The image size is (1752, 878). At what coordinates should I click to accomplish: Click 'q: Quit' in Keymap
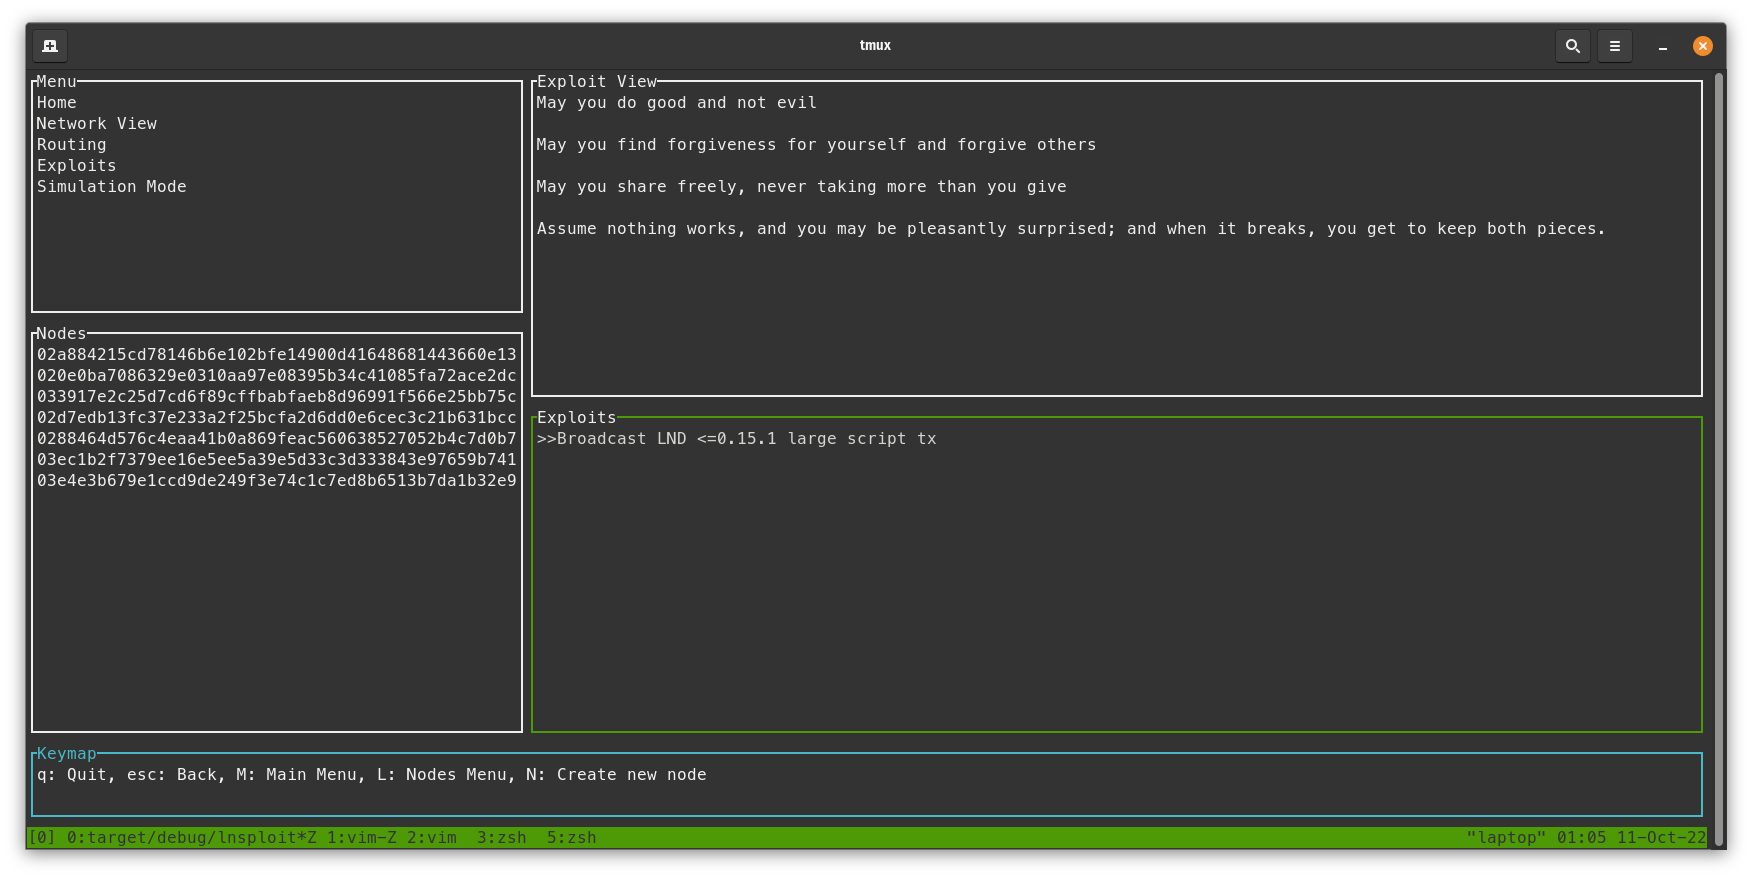(72, 775)
